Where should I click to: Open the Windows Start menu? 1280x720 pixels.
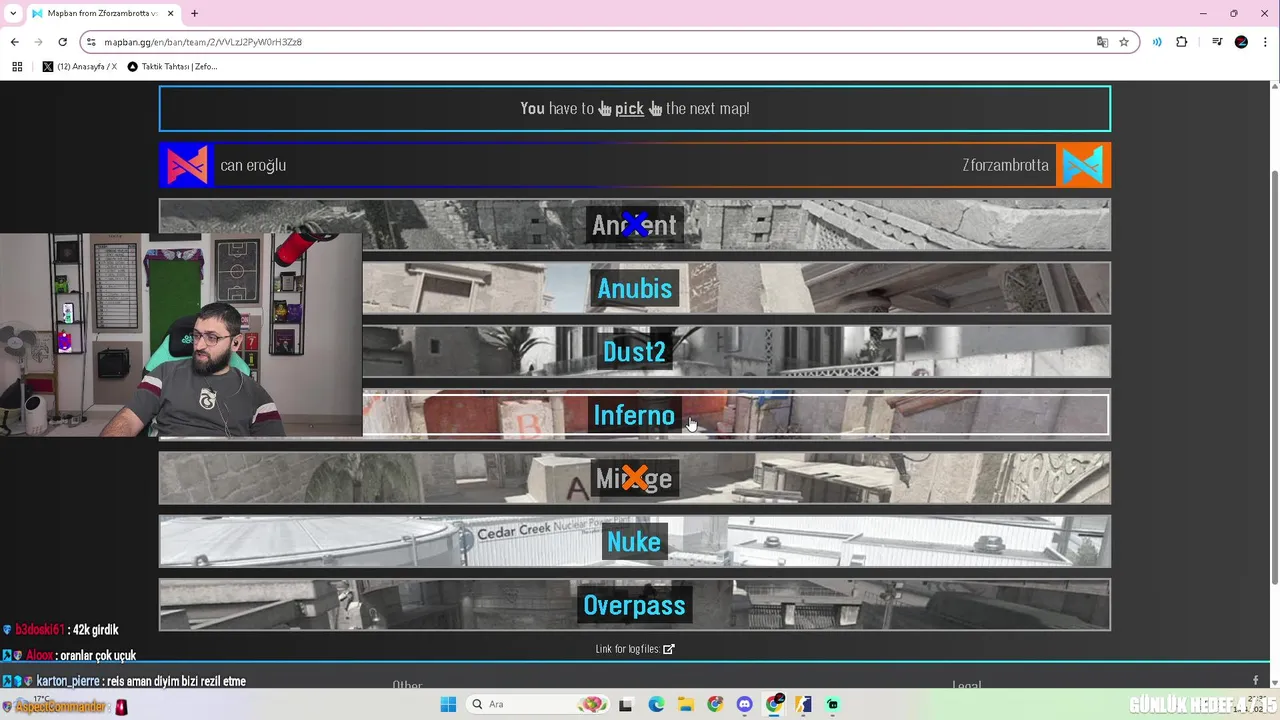448,705
